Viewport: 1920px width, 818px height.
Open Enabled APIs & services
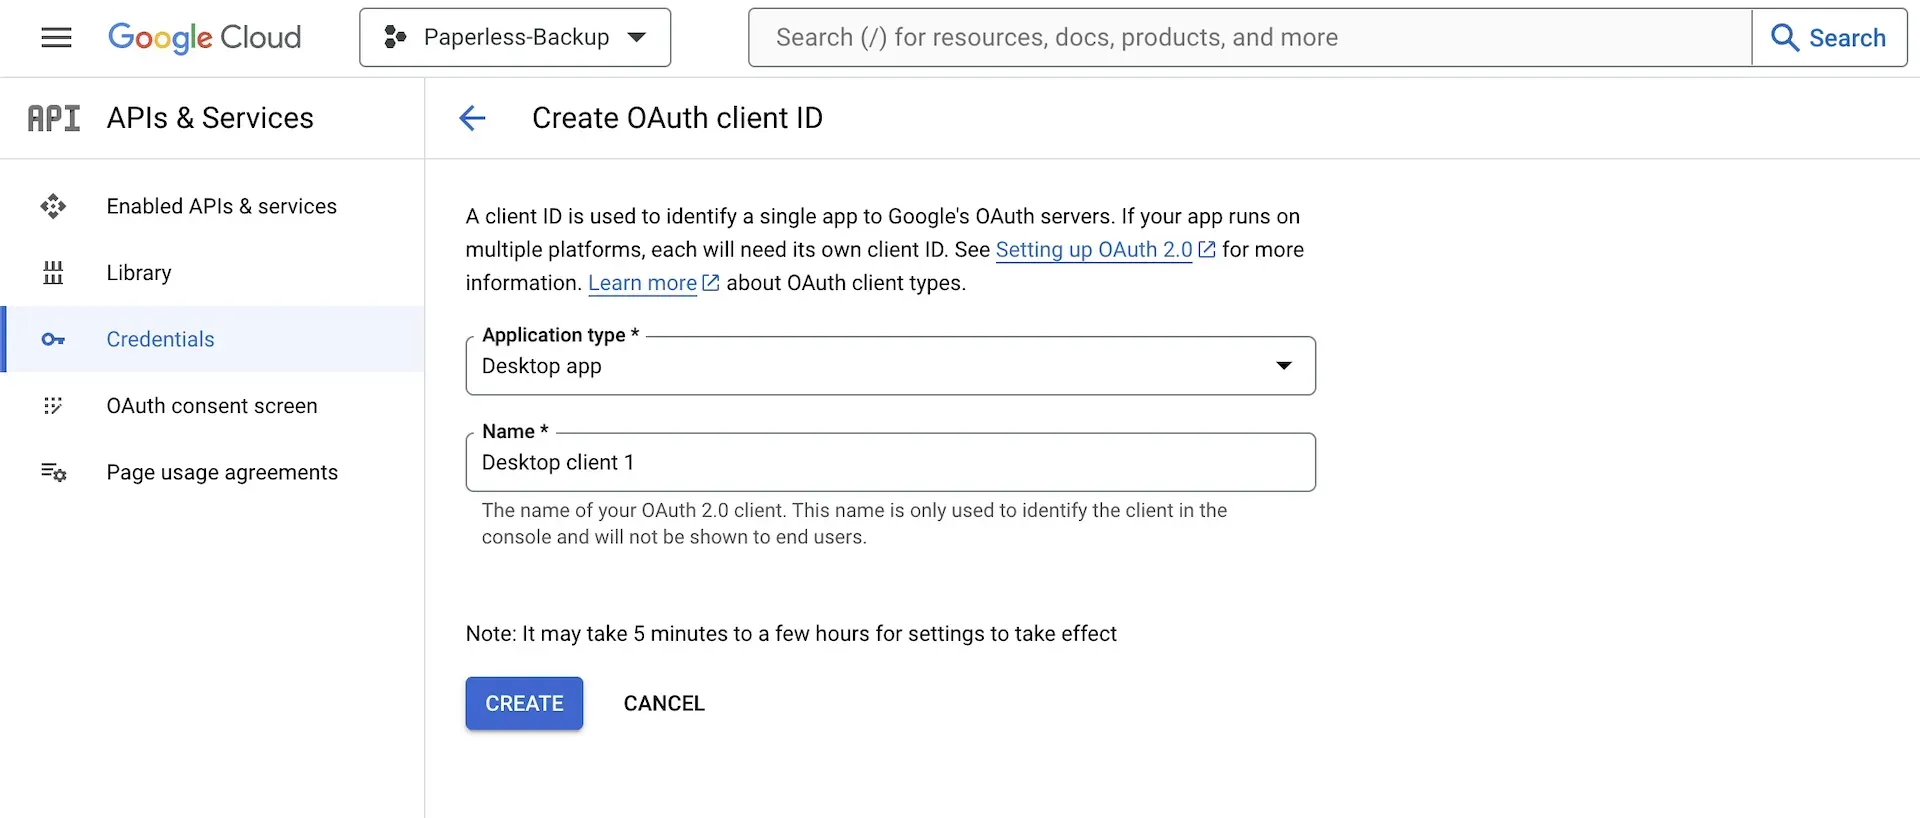pos(212,206)
